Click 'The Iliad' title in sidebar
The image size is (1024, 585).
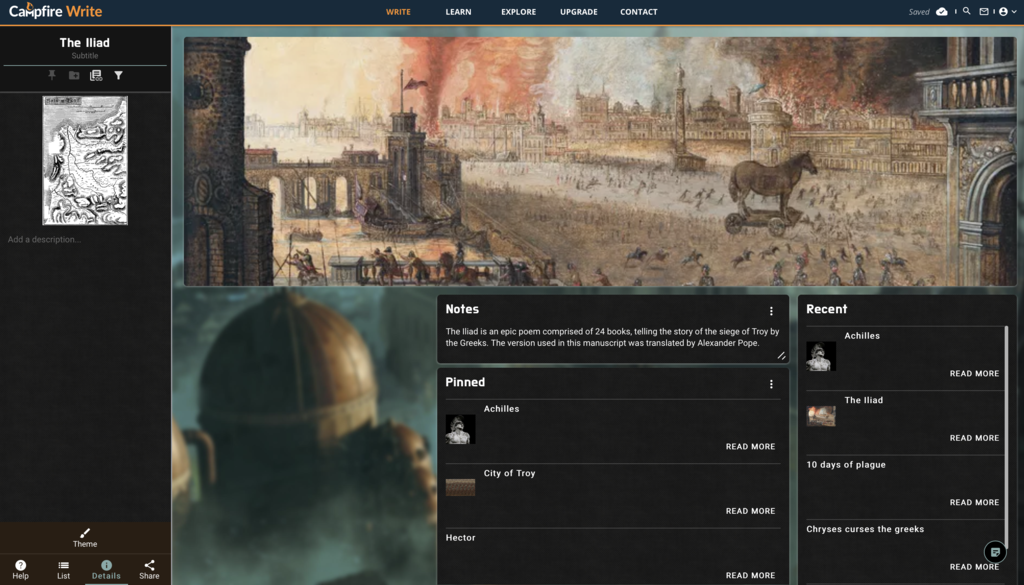click(x=85, y=42)
